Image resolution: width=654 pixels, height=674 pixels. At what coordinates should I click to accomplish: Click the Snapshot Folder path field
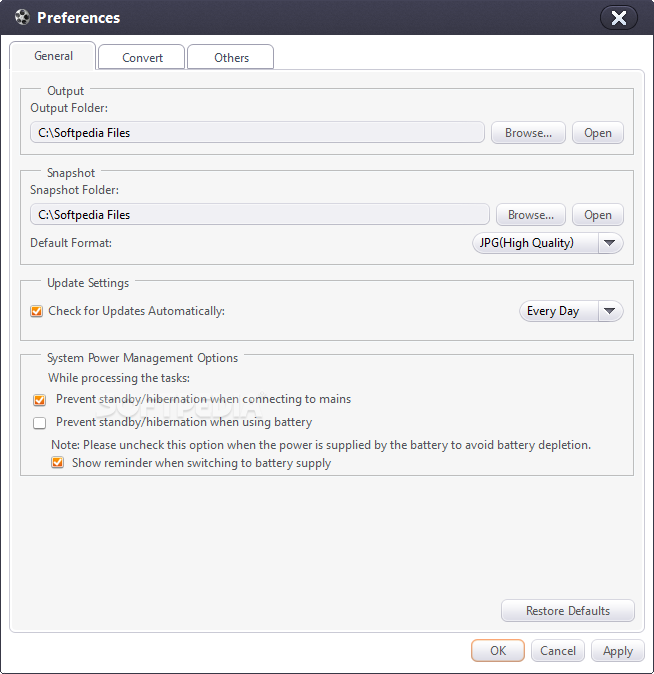pyautogui.click(x=260, y=214)
